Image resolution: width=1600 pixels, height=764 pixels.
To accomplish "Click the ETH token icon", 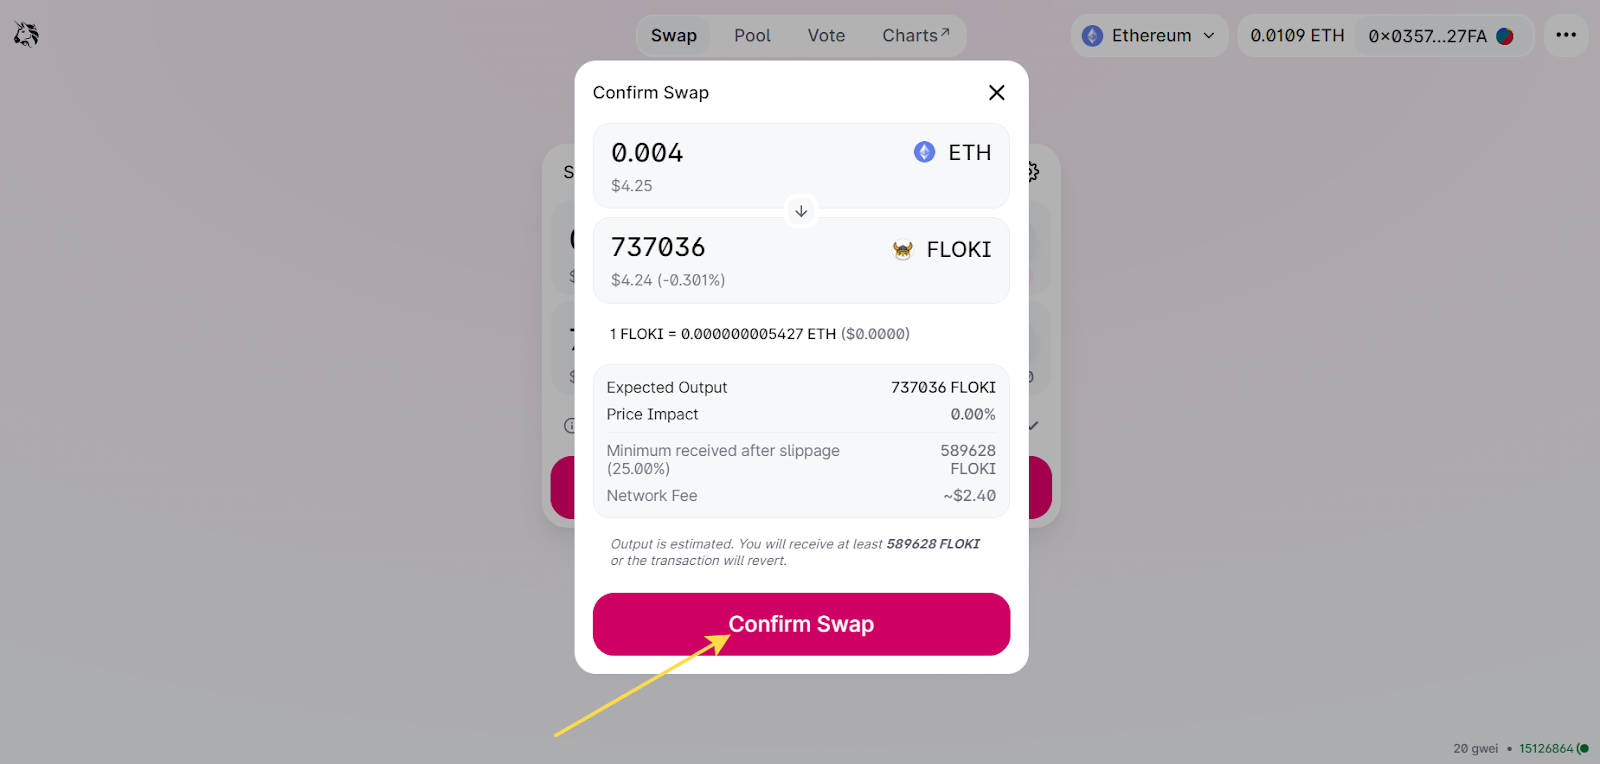I will [924, 152].
